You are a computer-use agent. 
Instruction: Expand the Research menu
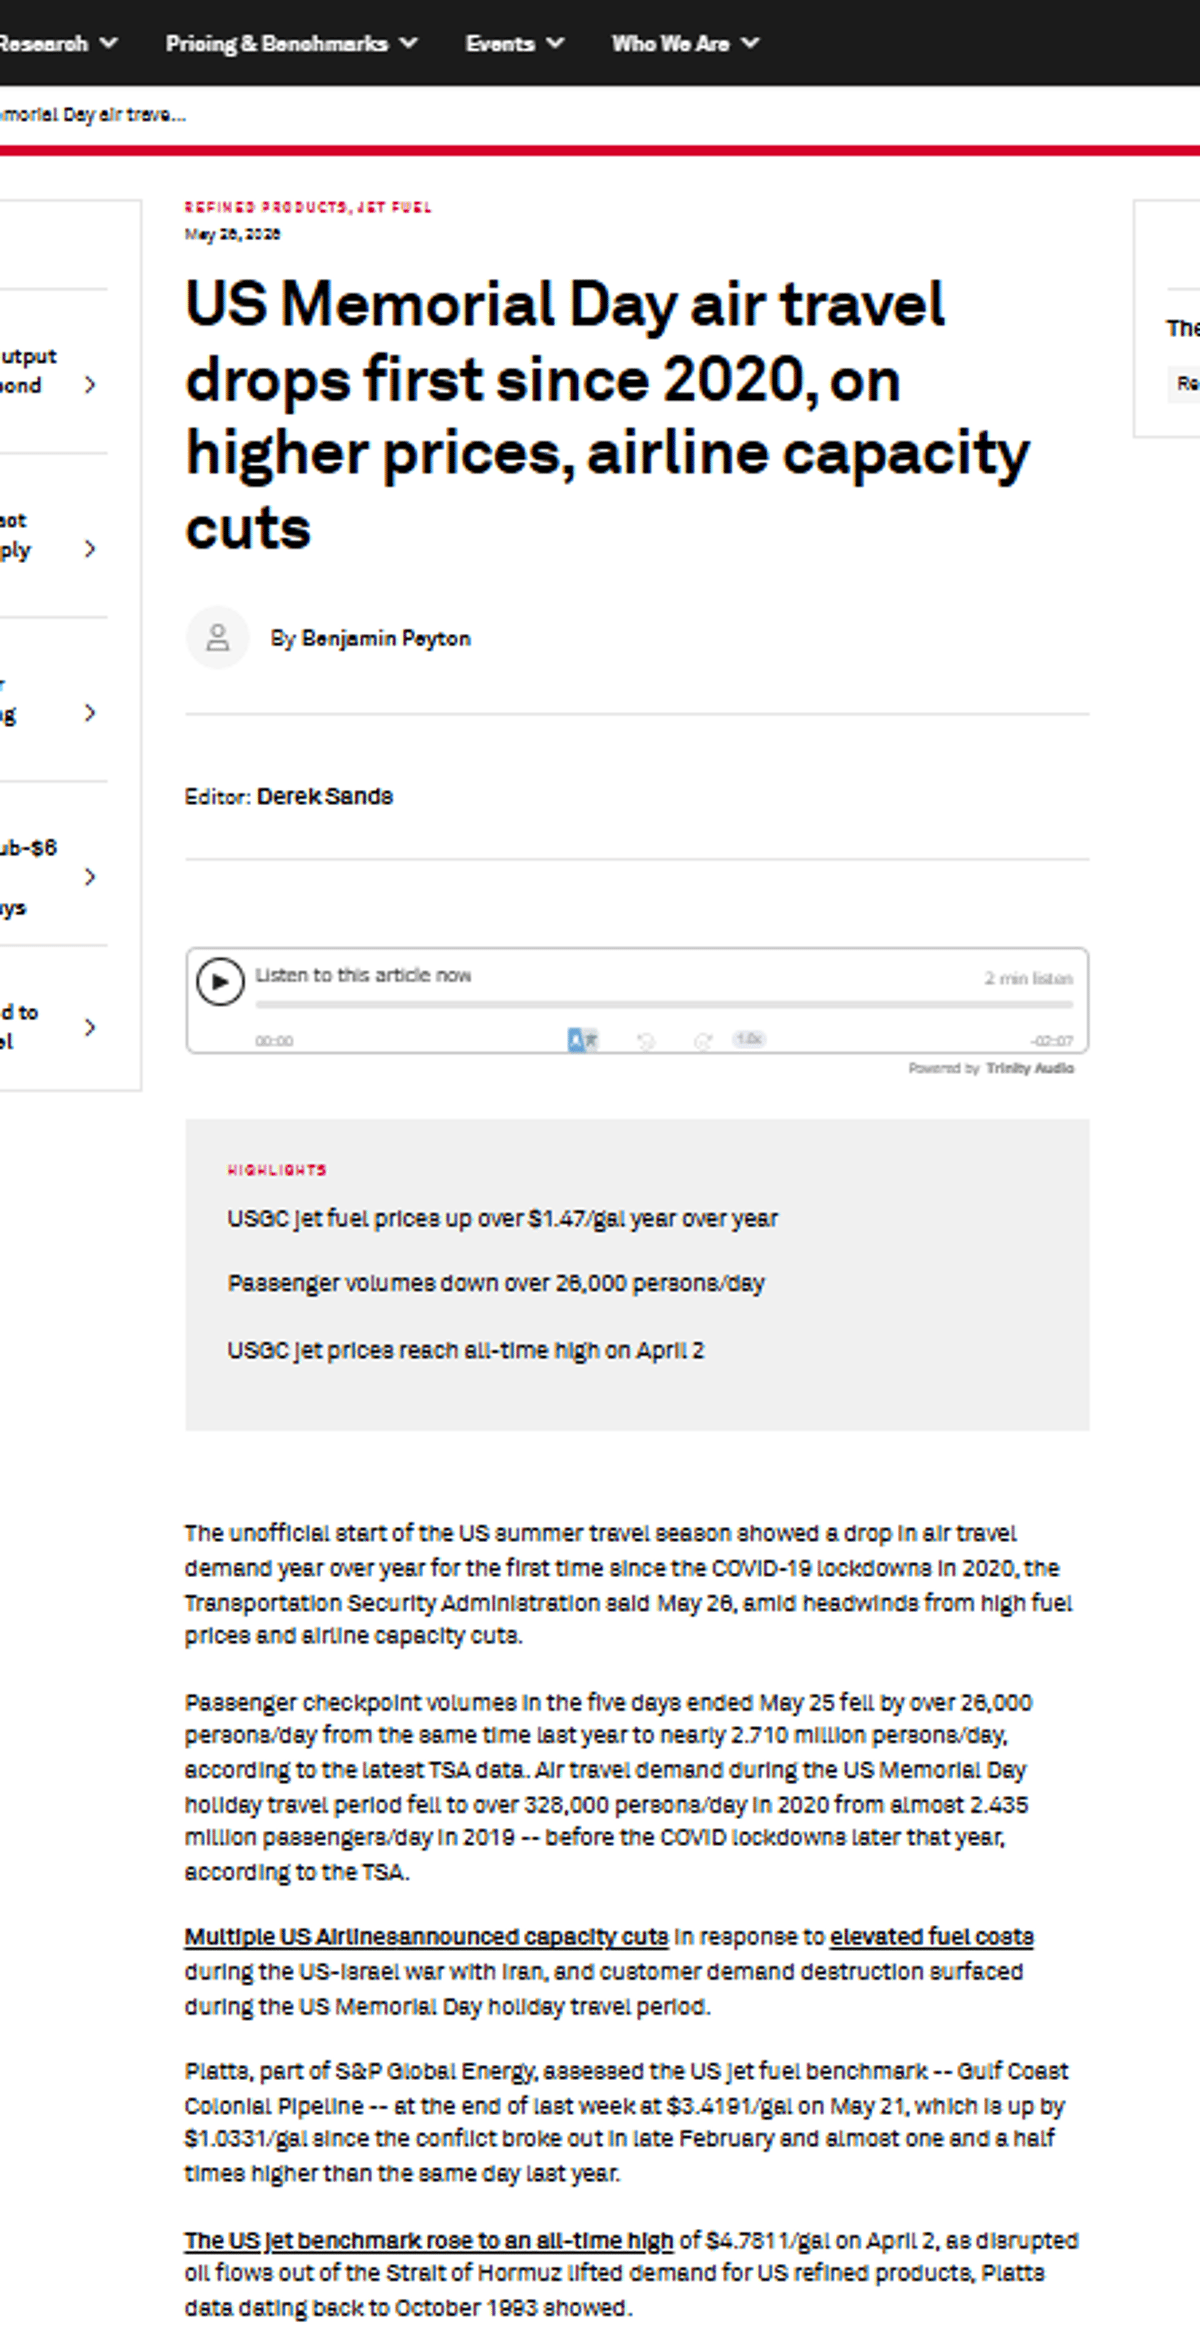click(x=58, y=43)
